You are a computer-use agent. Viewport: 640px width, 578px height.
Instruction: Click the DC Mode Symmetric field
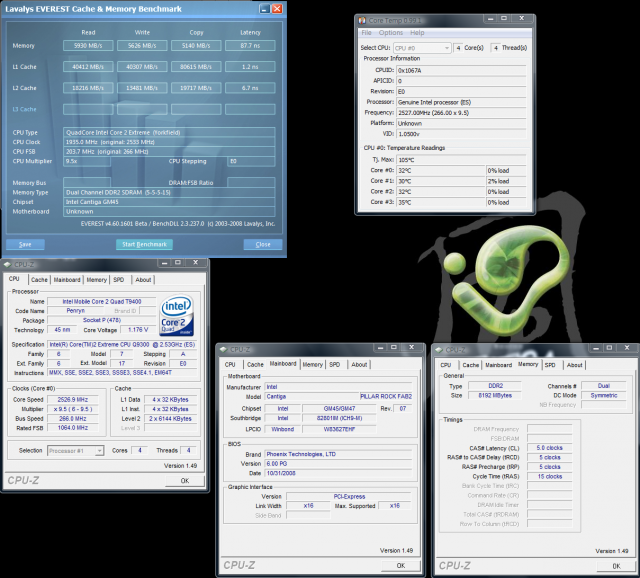(604, 395)
